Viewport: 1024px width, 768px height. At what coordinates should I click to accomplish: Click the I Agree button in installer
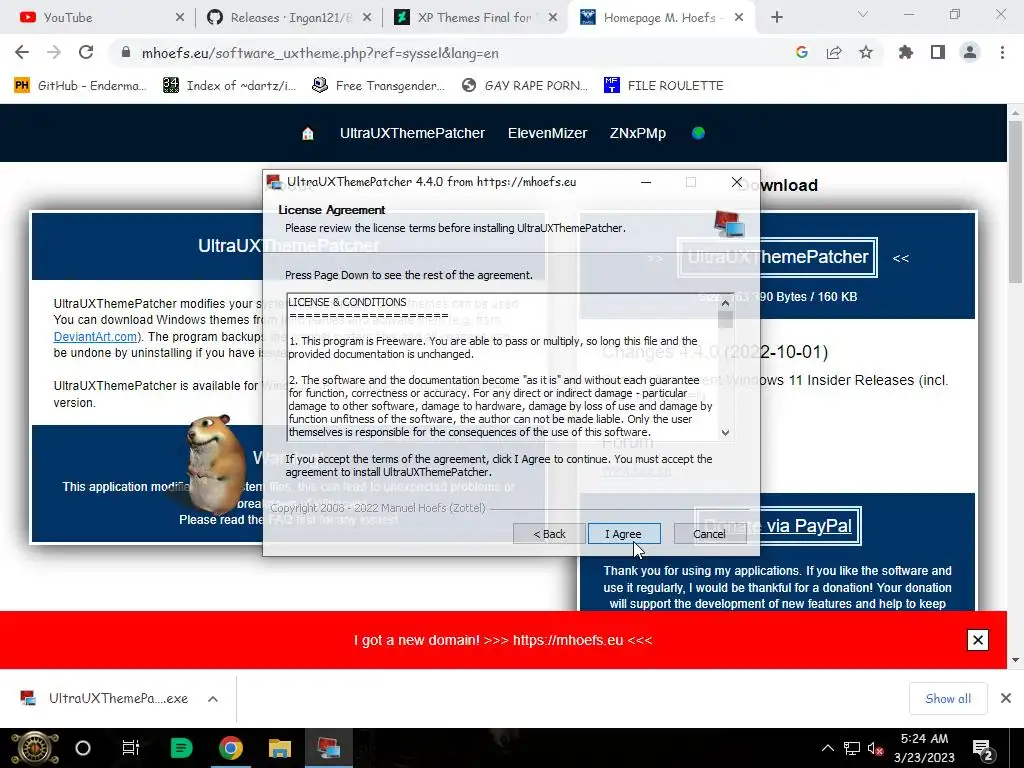624,534
